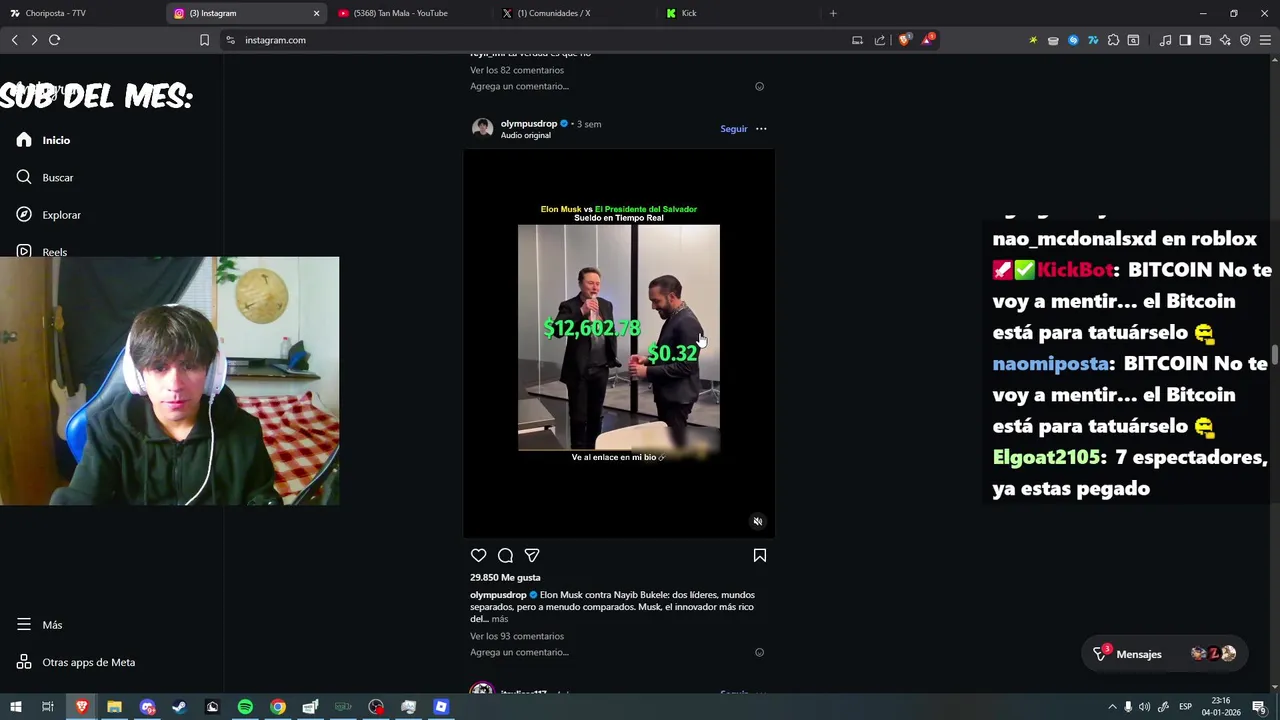Open File Explorer from the taskbar
The width and height of the screenshot is (1280, 720).
pyautogui.click(x=114, y=707)
